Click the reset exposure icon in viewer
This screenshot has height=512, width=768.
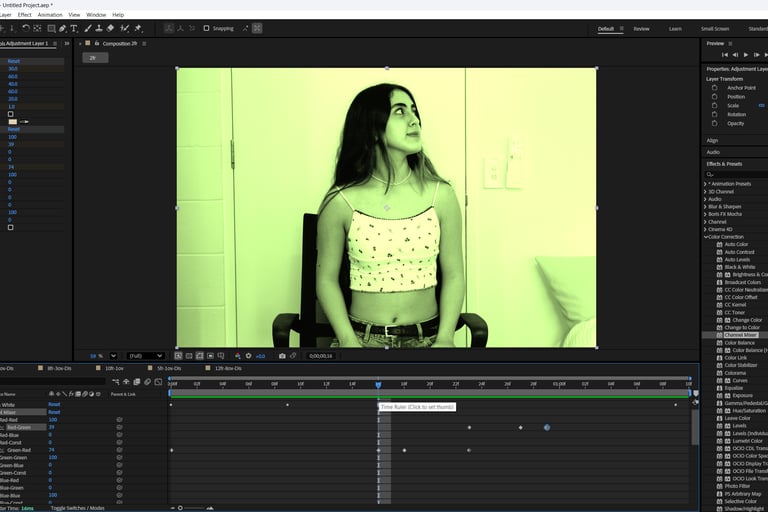pos(248,356)
